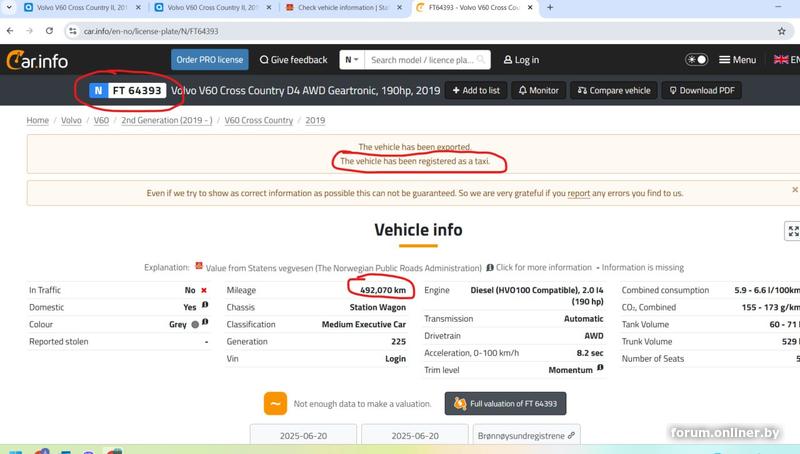800x454 pixels.
Task: Click Add to list button
Action: [476, 90]
